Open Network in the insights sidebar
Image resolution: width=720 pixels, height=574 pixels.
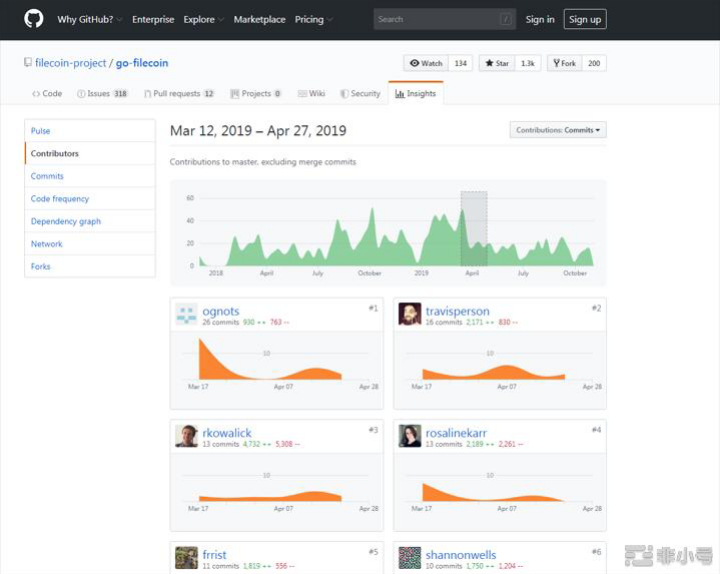(x=90, y=243)
